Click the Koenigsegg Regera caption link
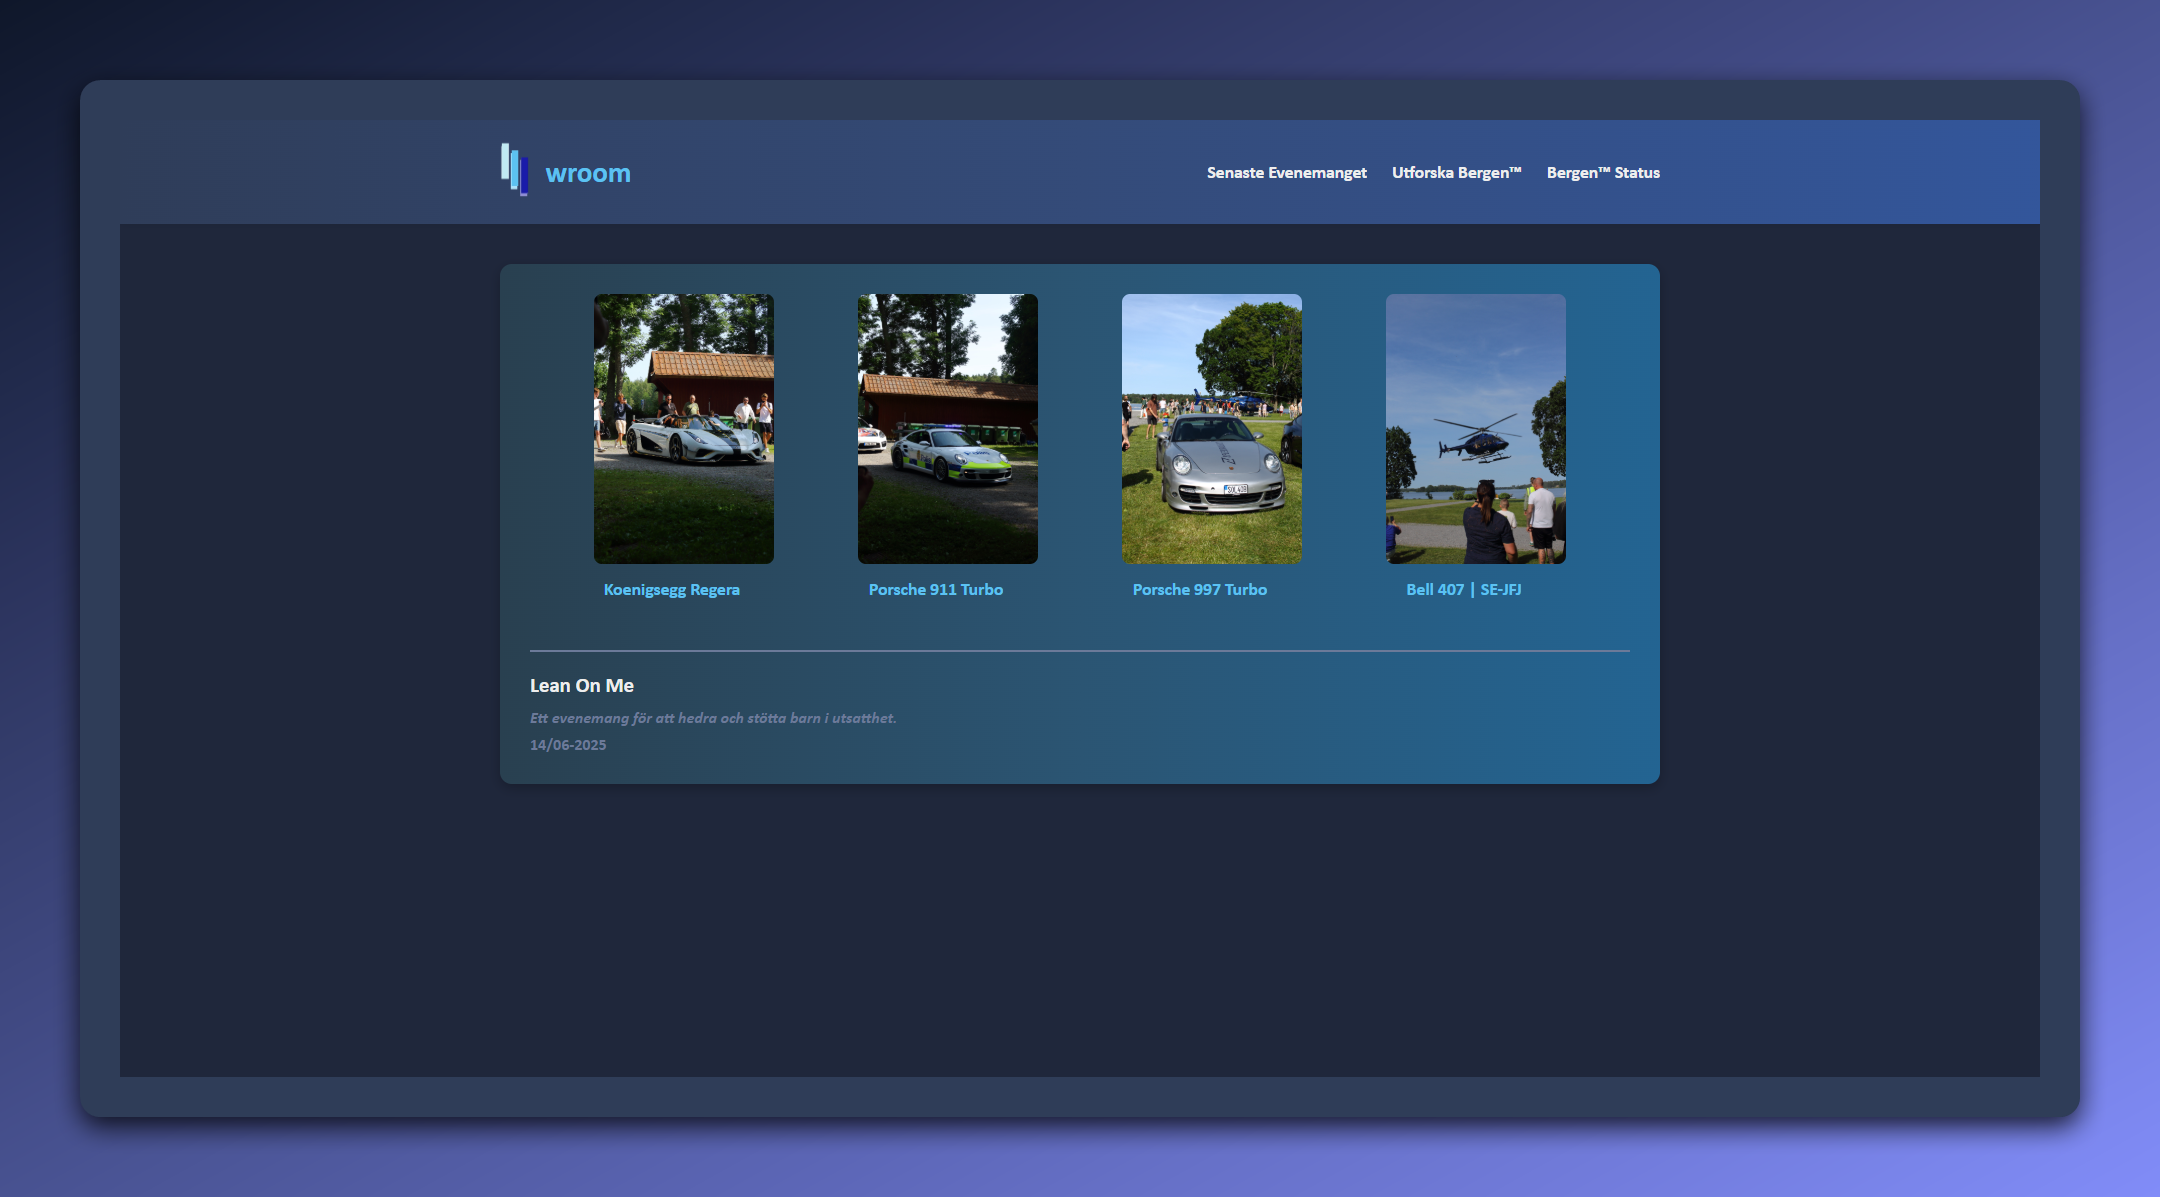The image size is (2160, 1197). (671, 590)
